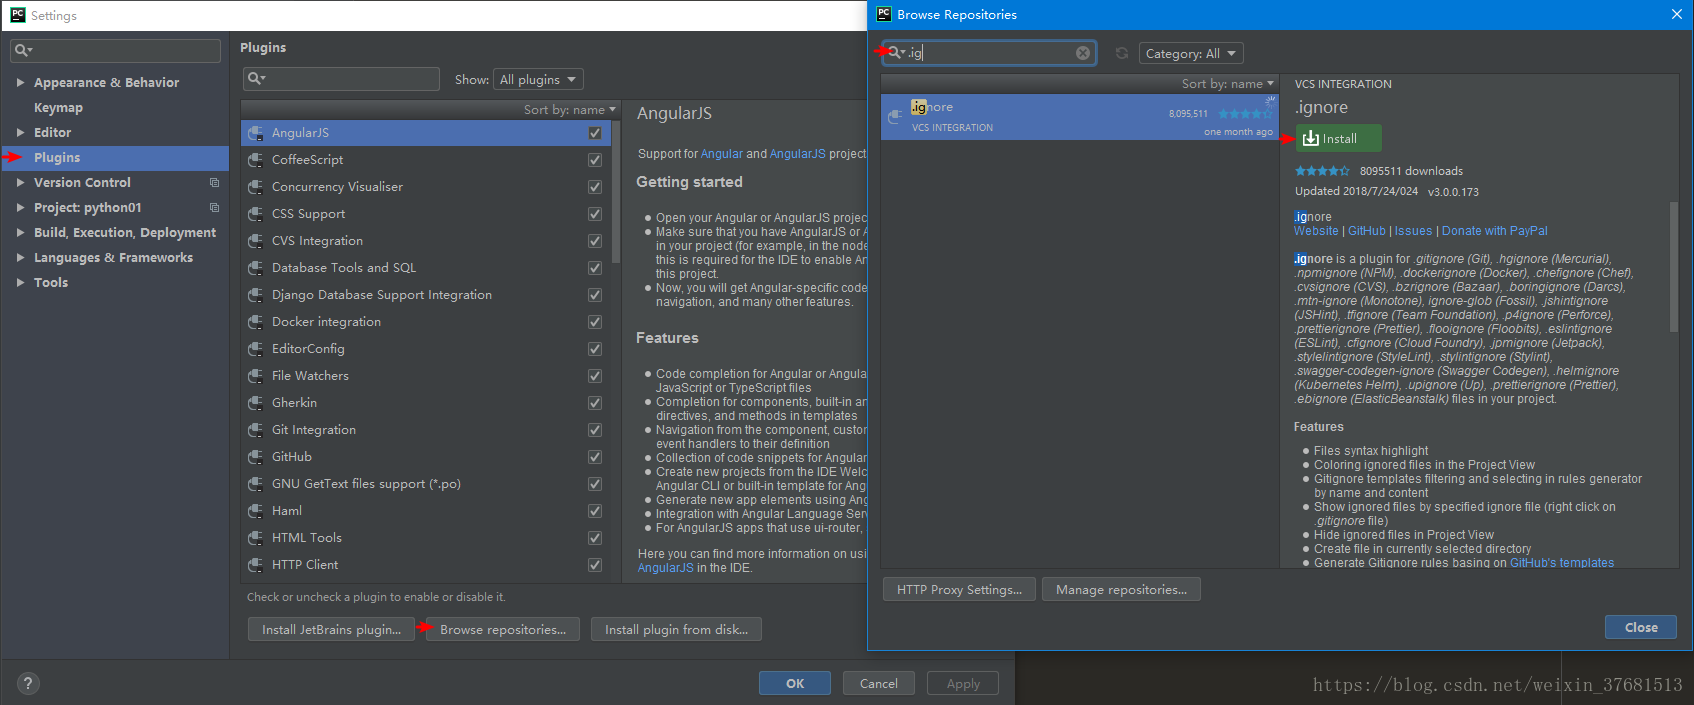Click the File Watchers plugin icon
This screenshot has height=705, width=1694.
(256, 376)
